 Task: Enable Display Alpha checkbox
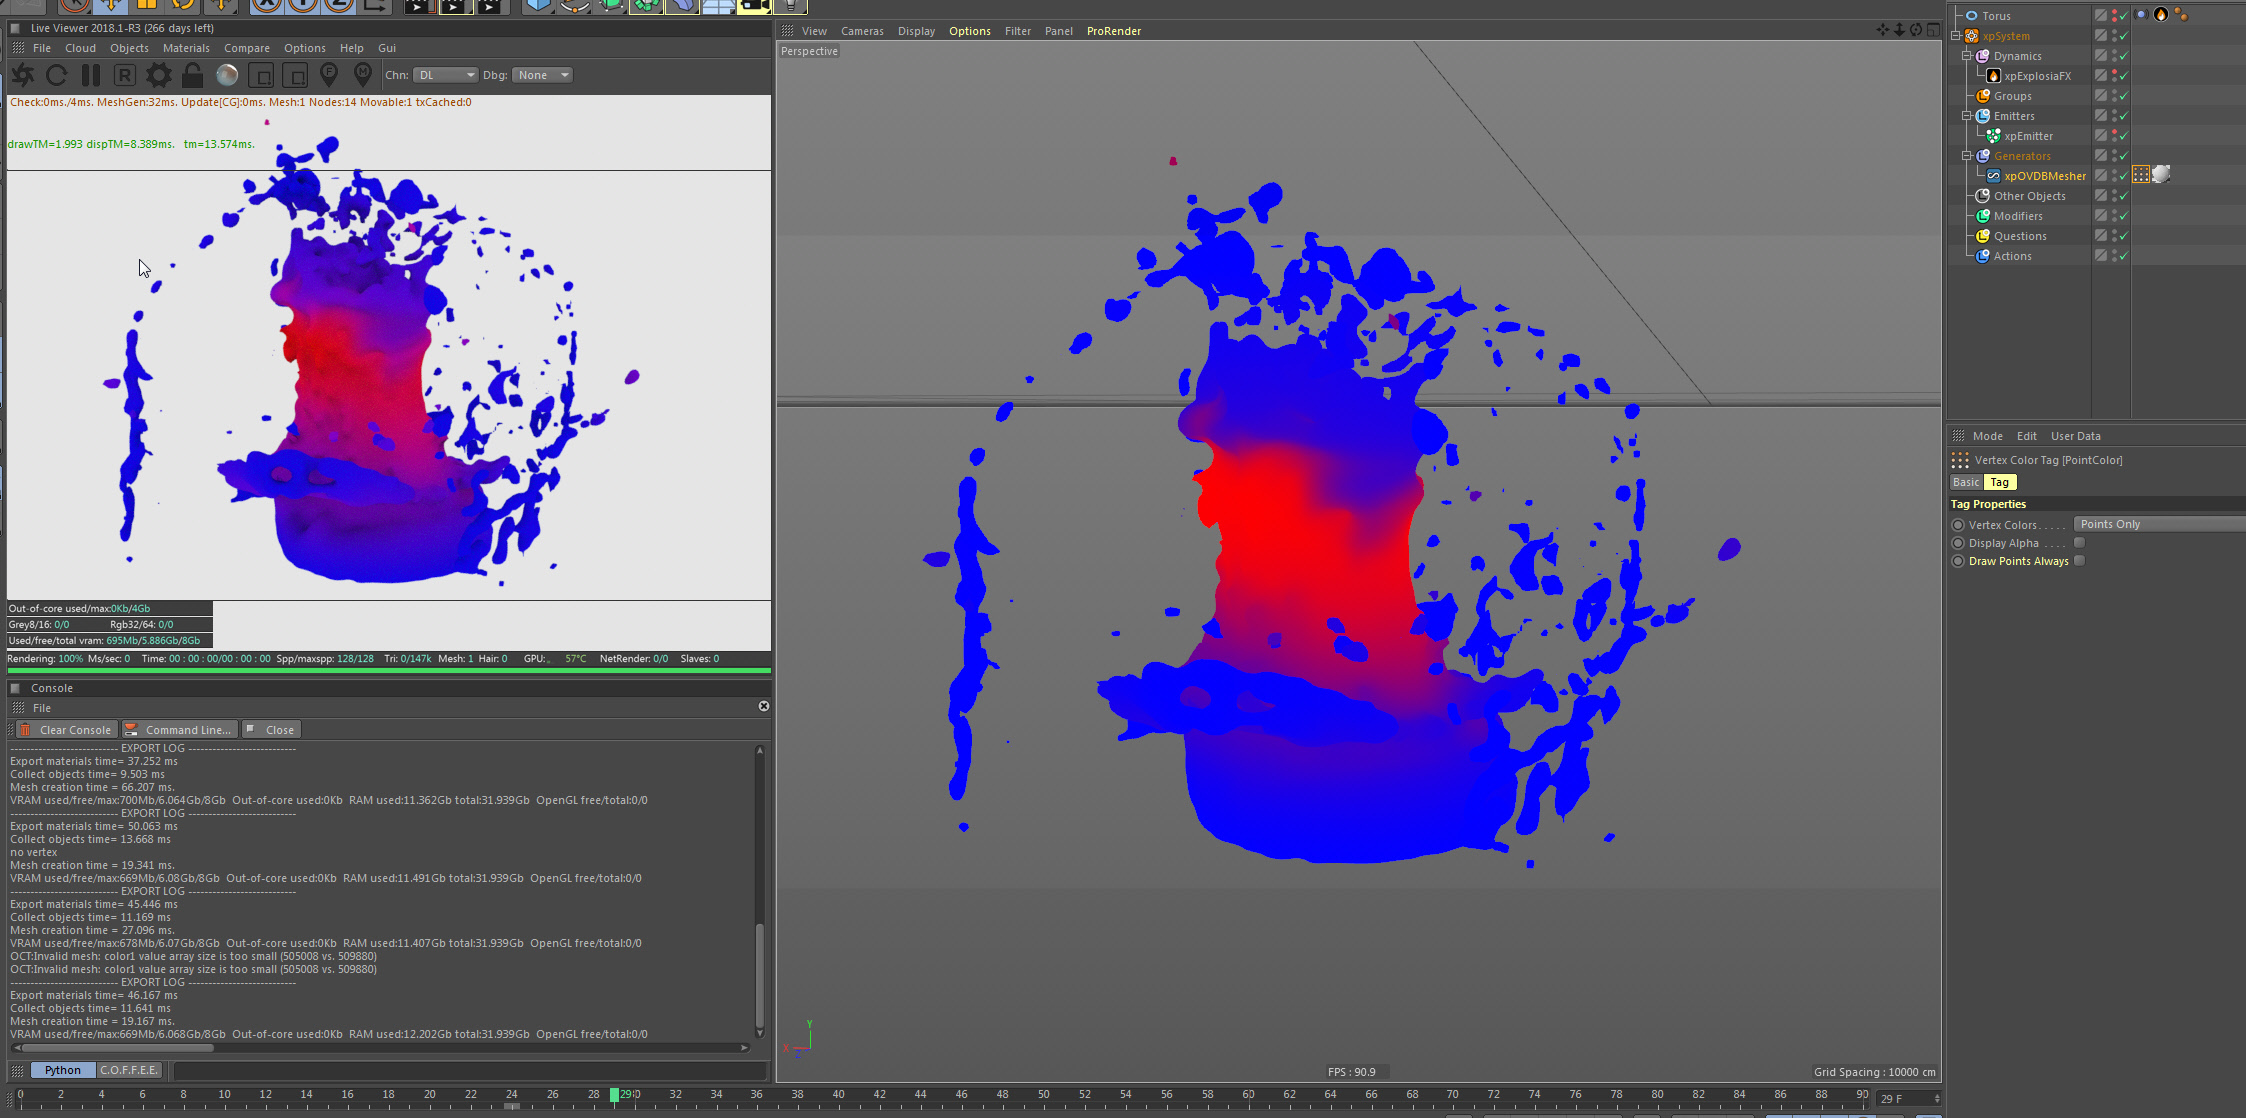coord(2079,543)
